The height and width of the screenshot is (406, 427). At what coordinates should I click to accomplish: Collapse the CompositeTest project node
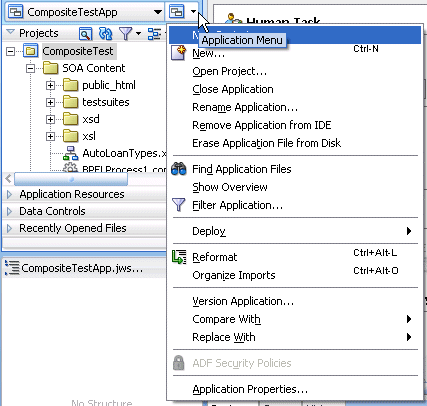11,51
